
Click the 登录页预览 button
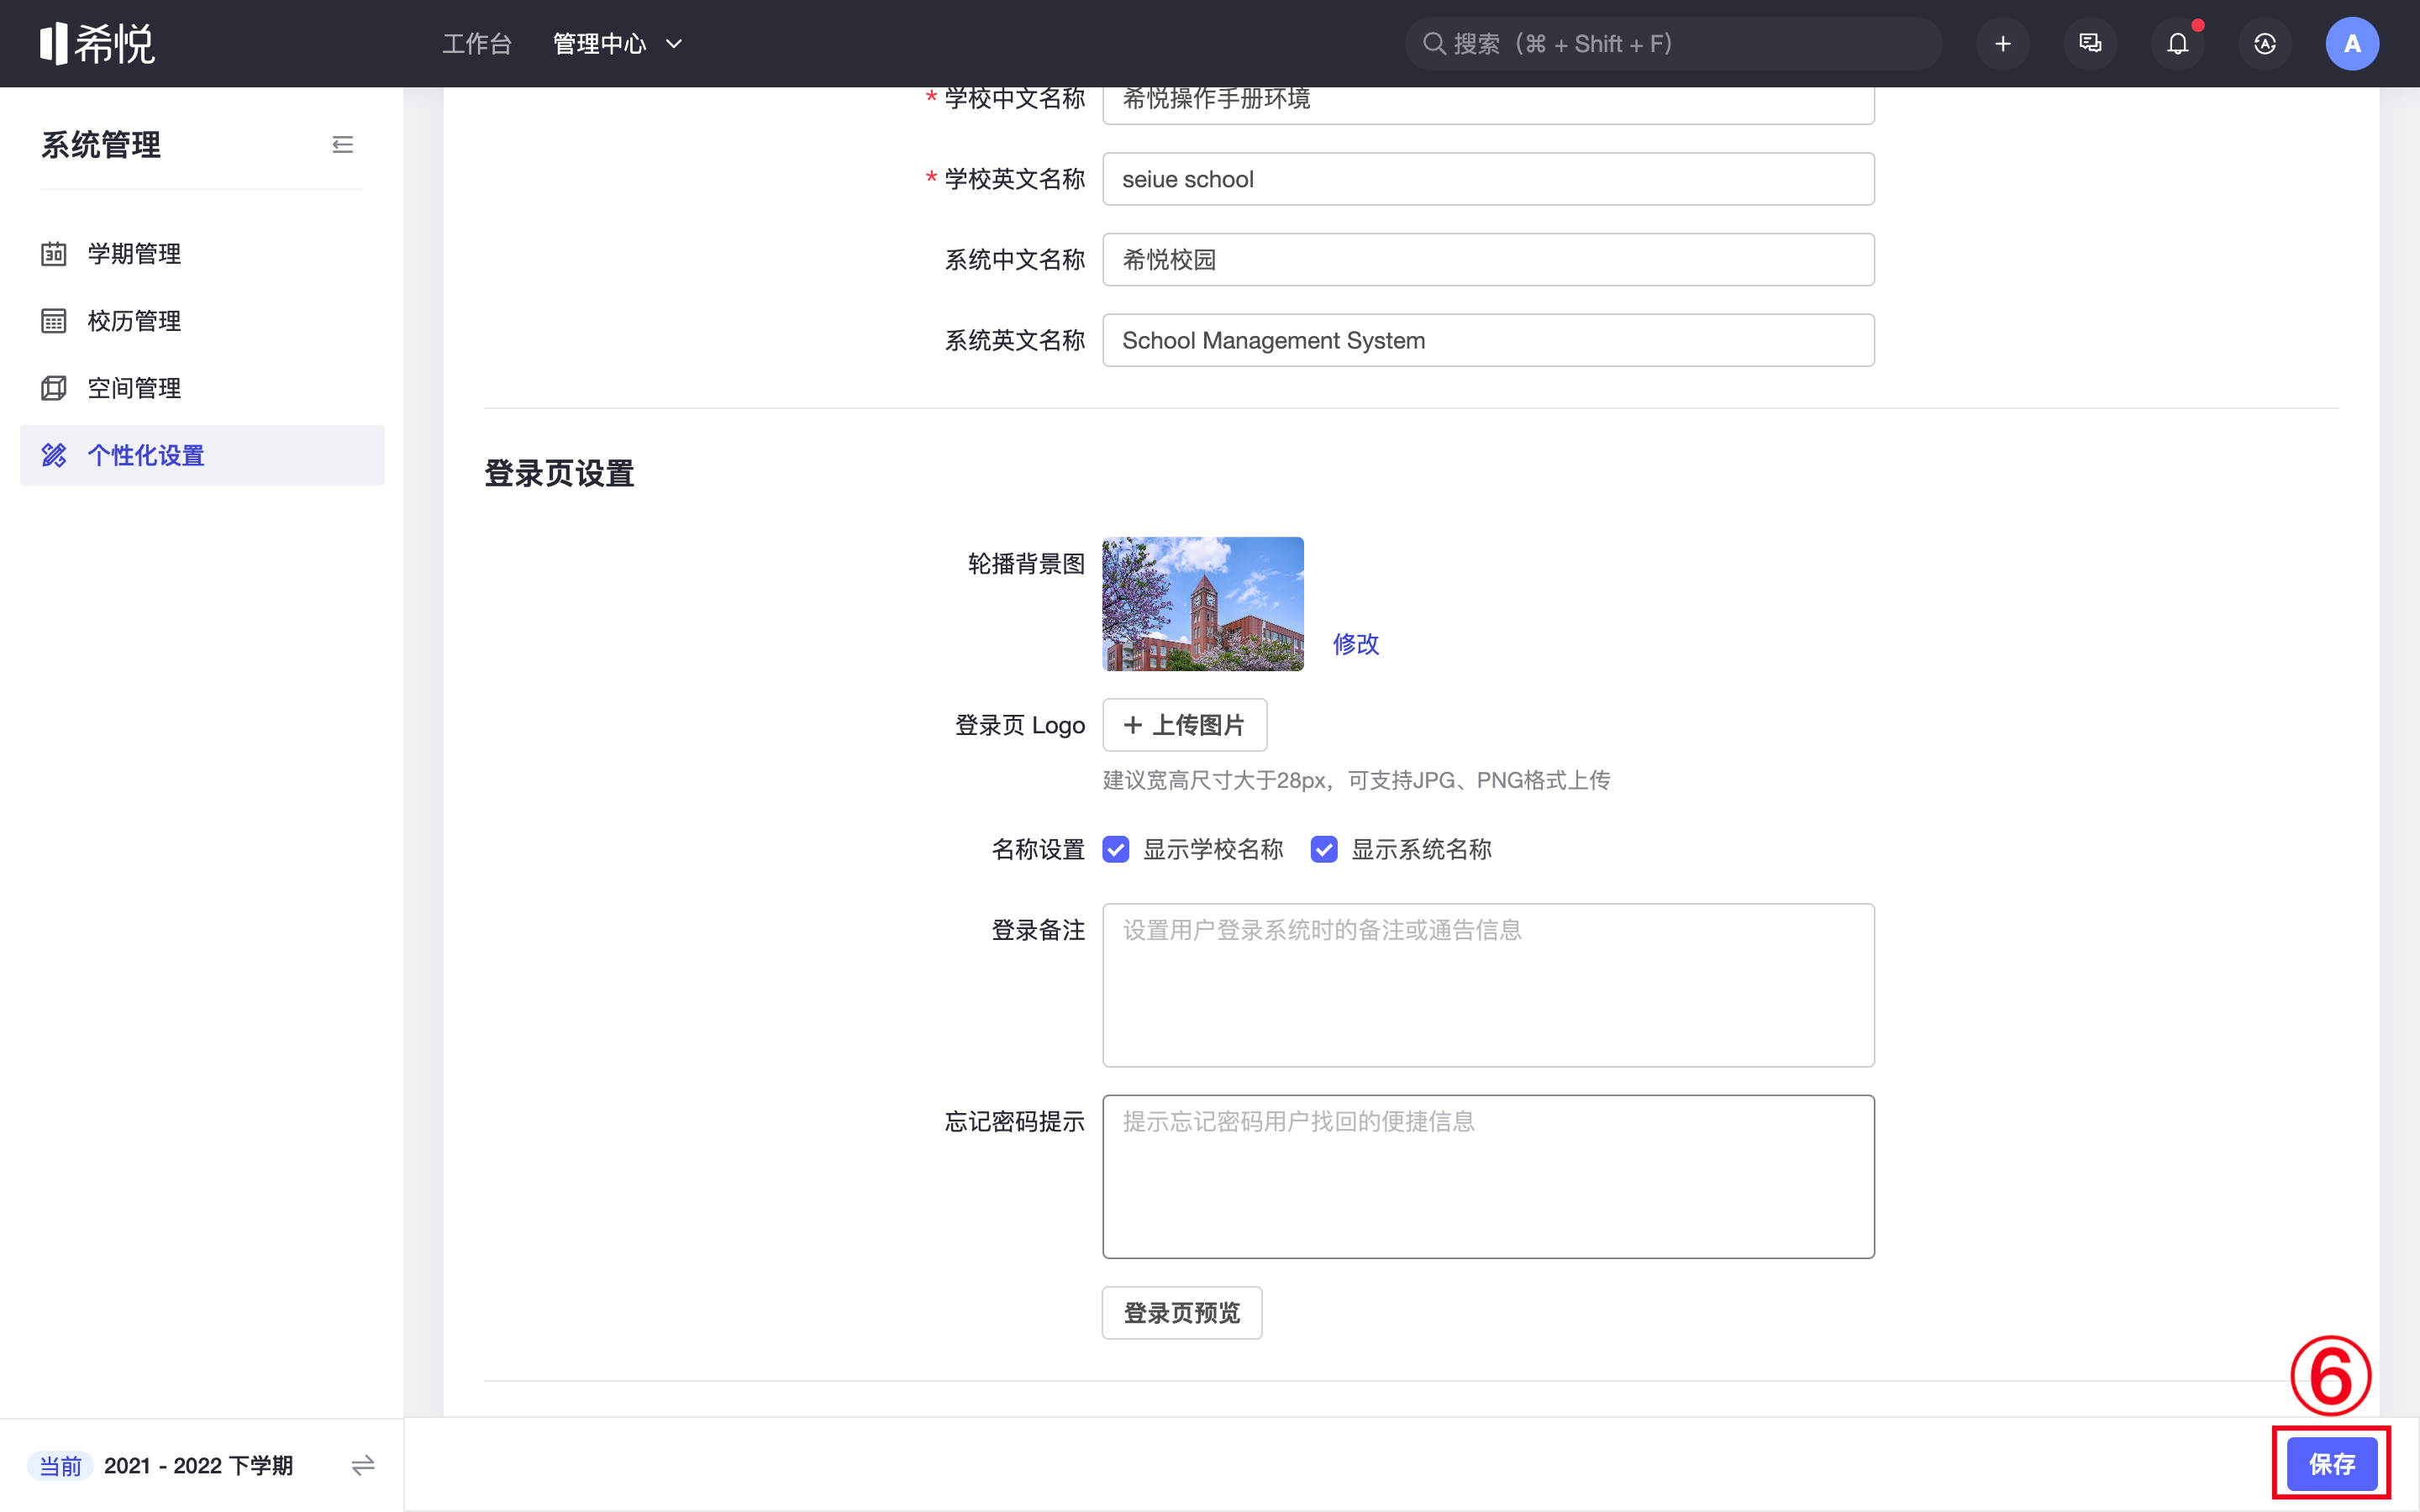coord(1182,1312)
